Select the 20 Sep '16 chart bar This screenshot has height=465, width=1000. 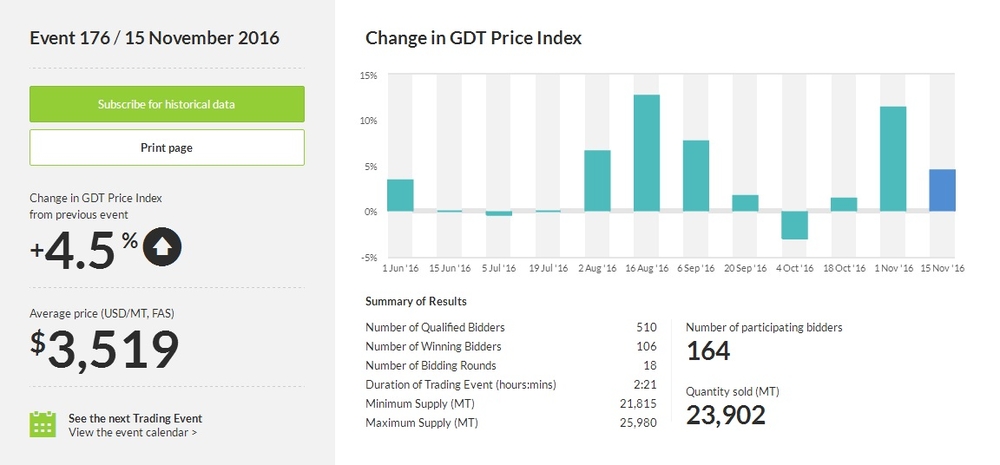point(745,203)
